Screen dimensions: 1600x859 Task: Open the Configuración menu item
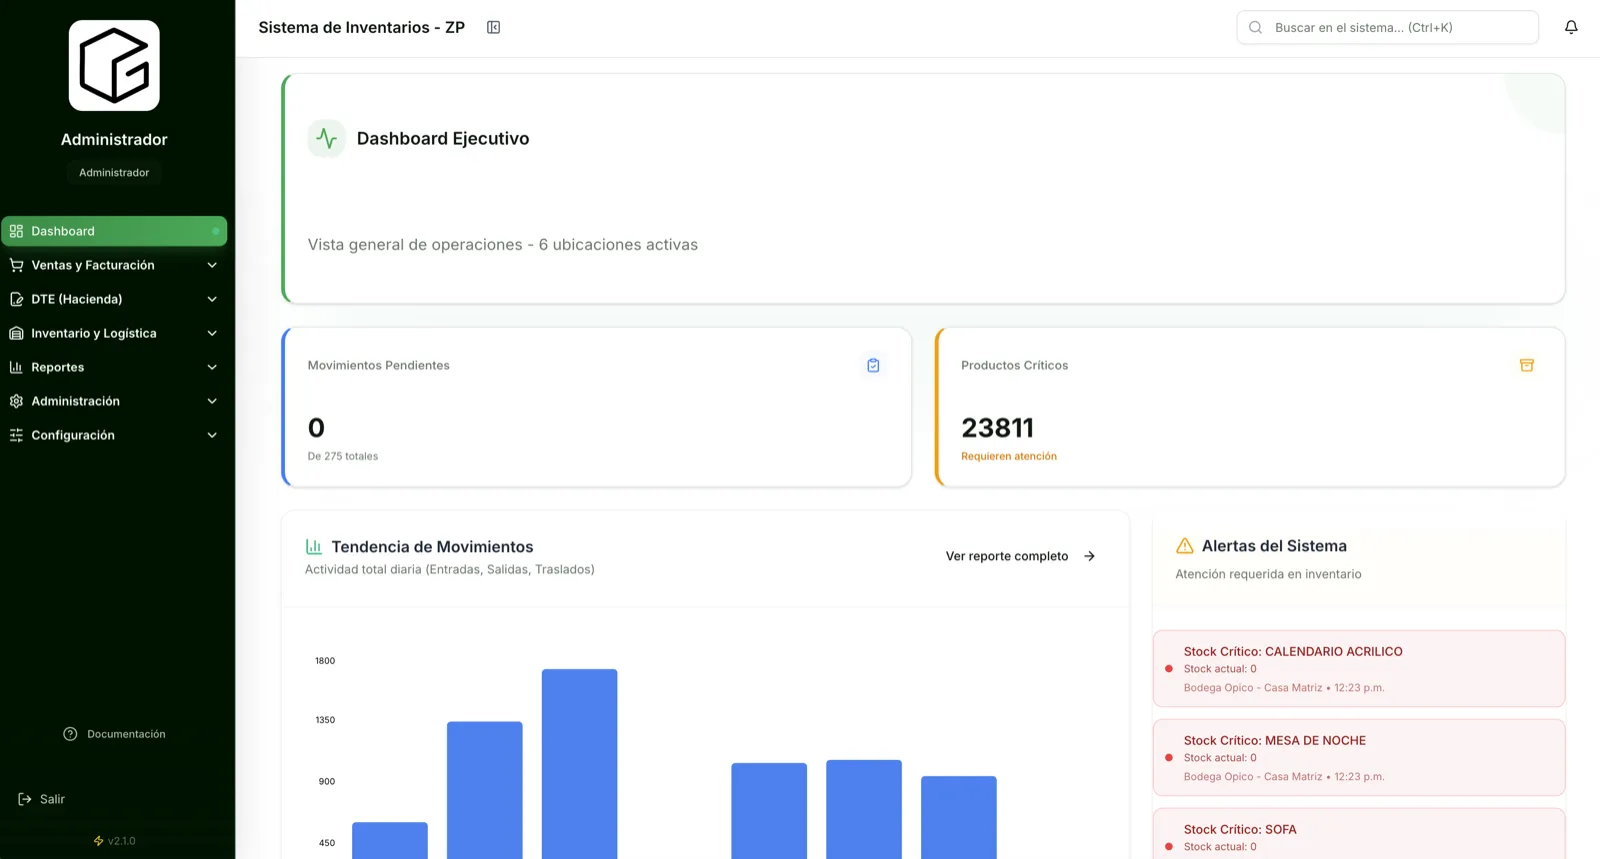(x=114, y=435)
